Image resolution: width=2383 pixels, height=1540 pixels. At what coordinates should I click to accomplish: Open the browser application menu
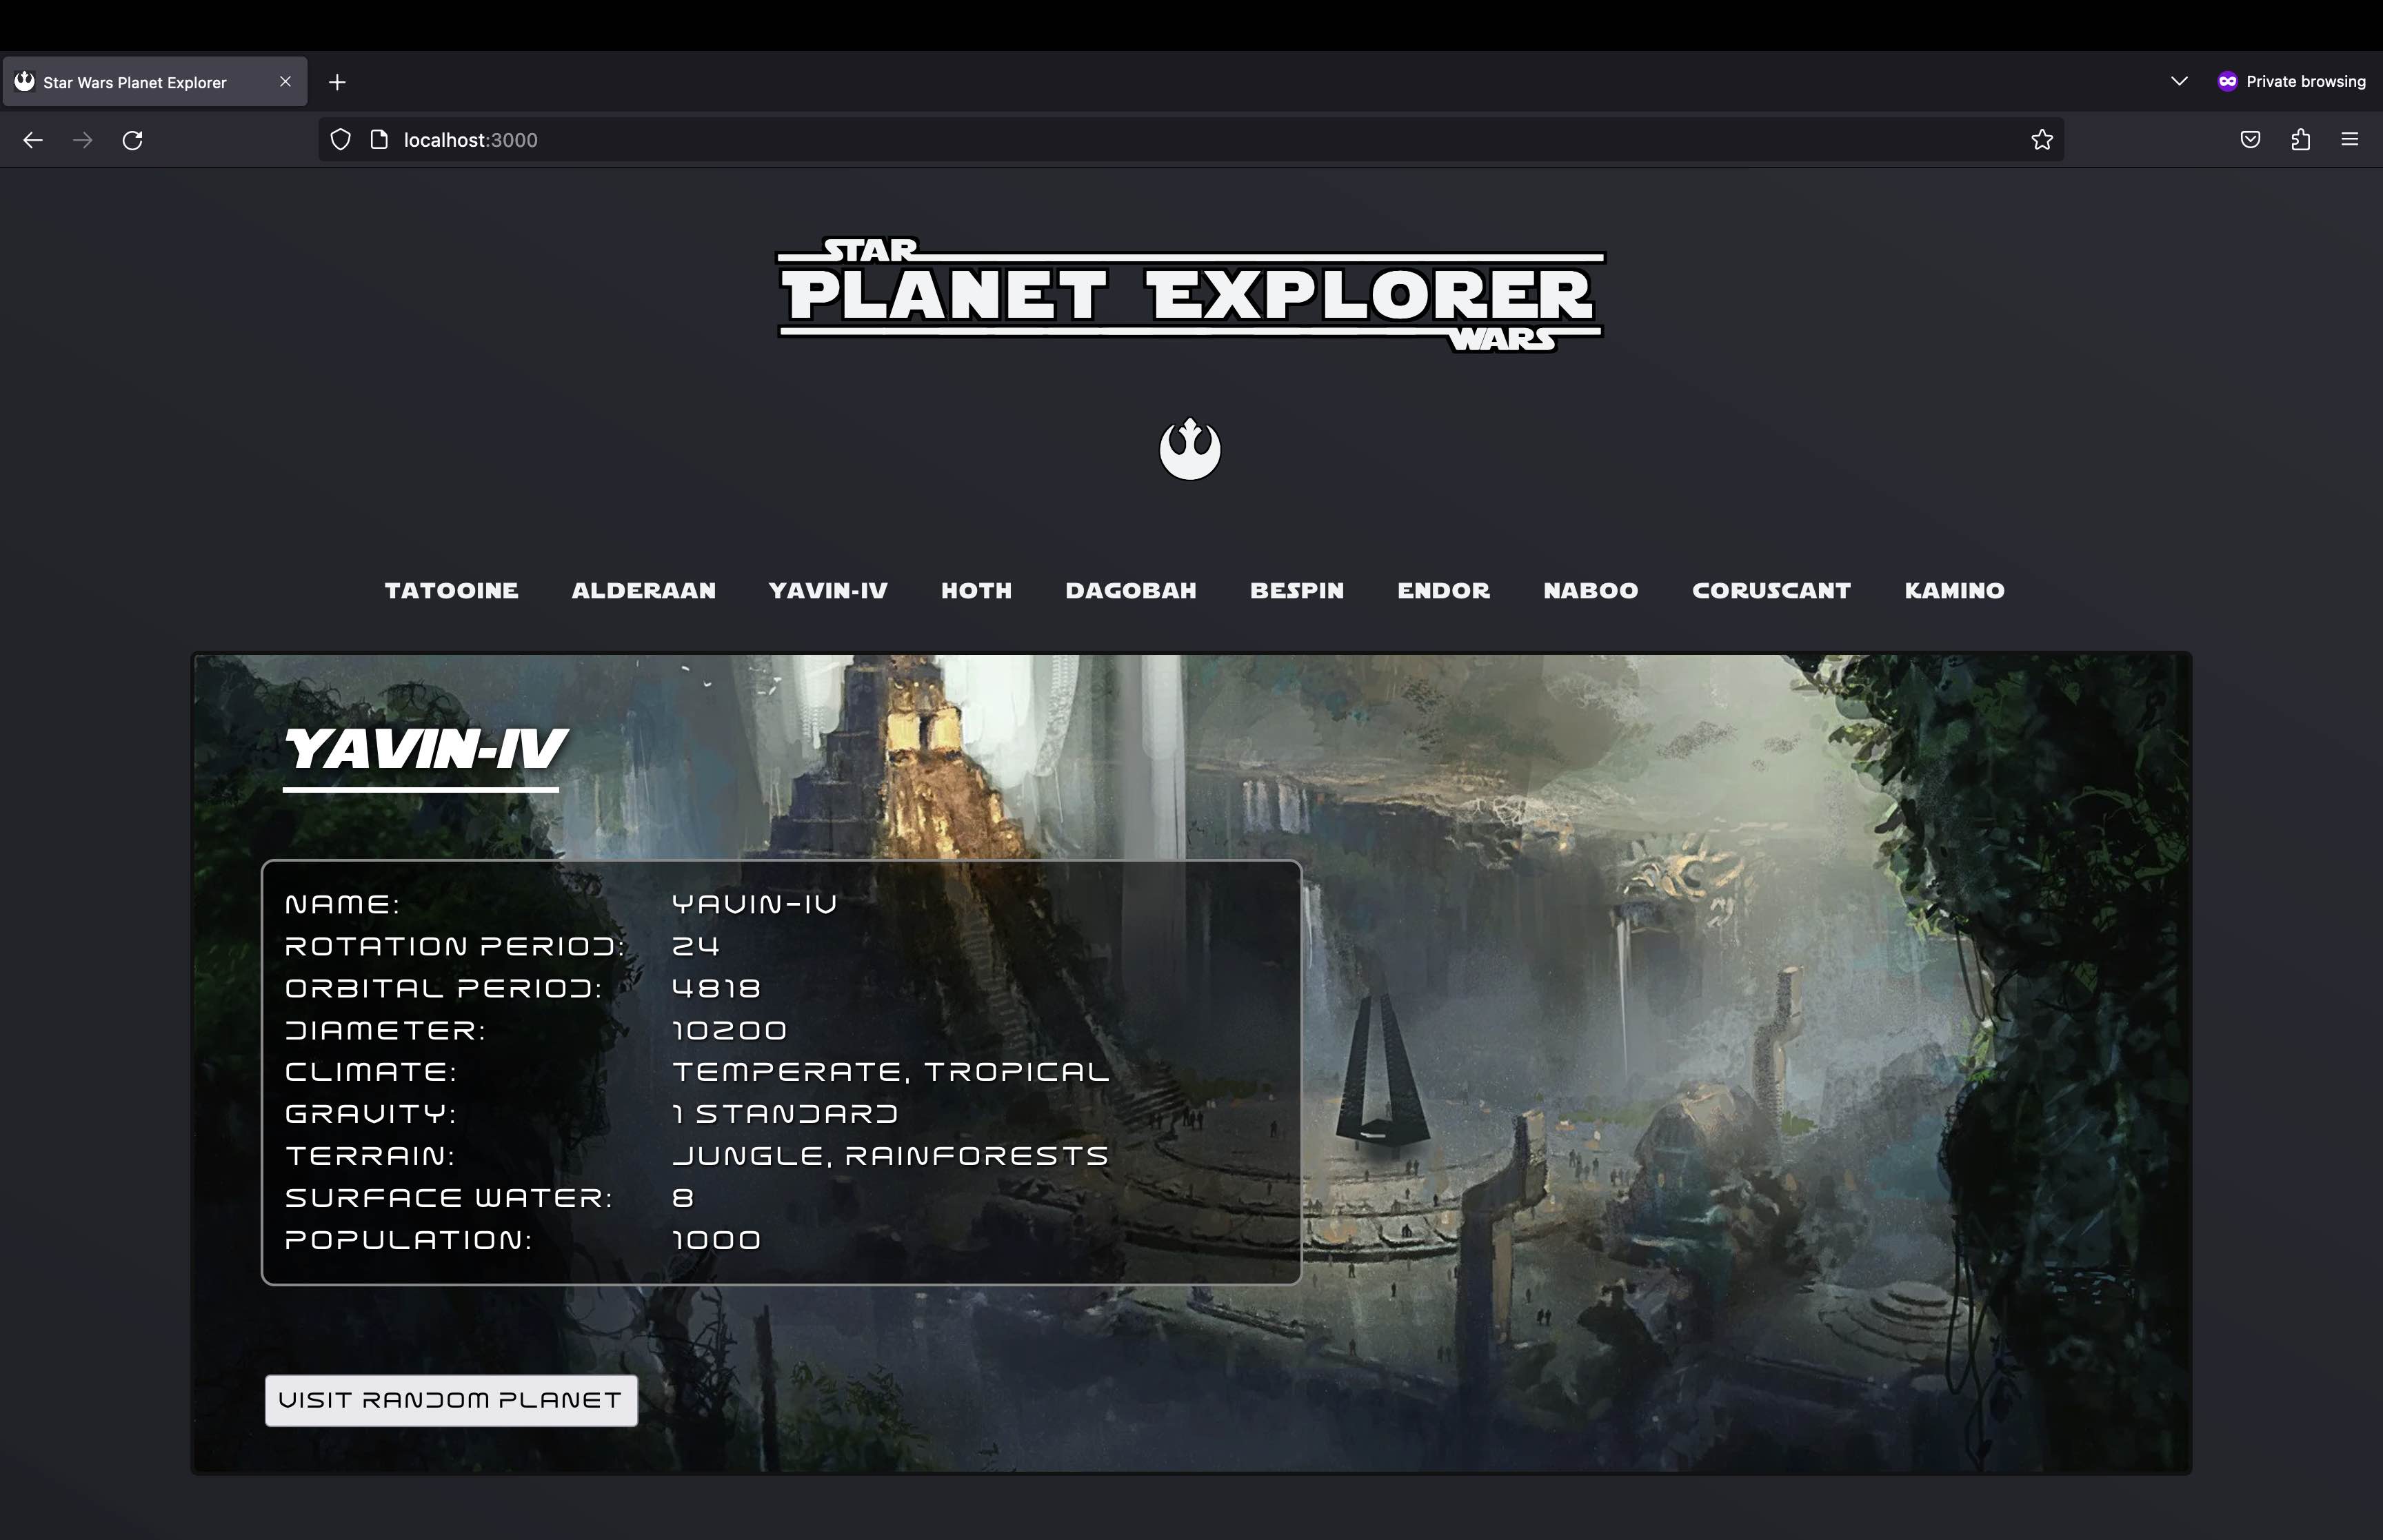2350,140
